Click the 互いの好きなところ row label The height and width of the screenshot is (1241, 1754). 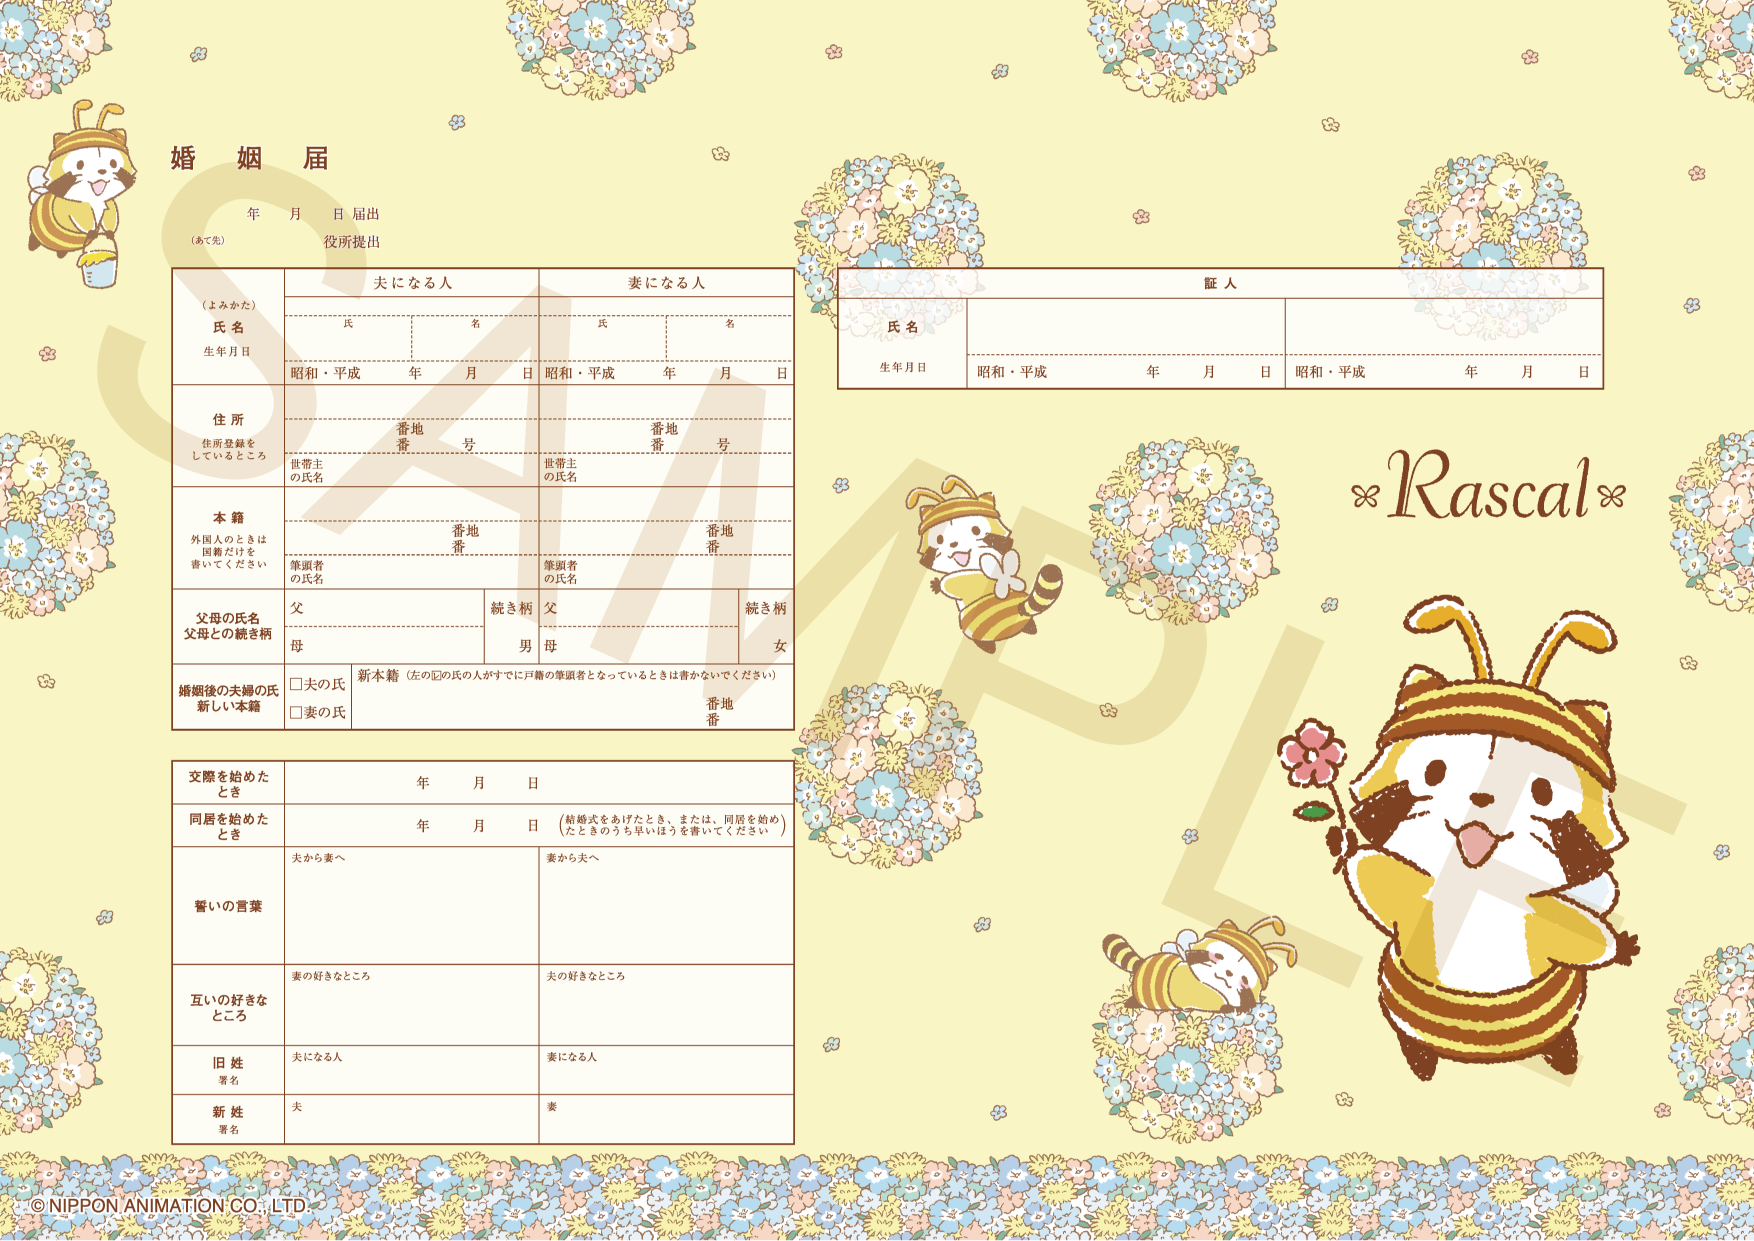(228, 1007)
